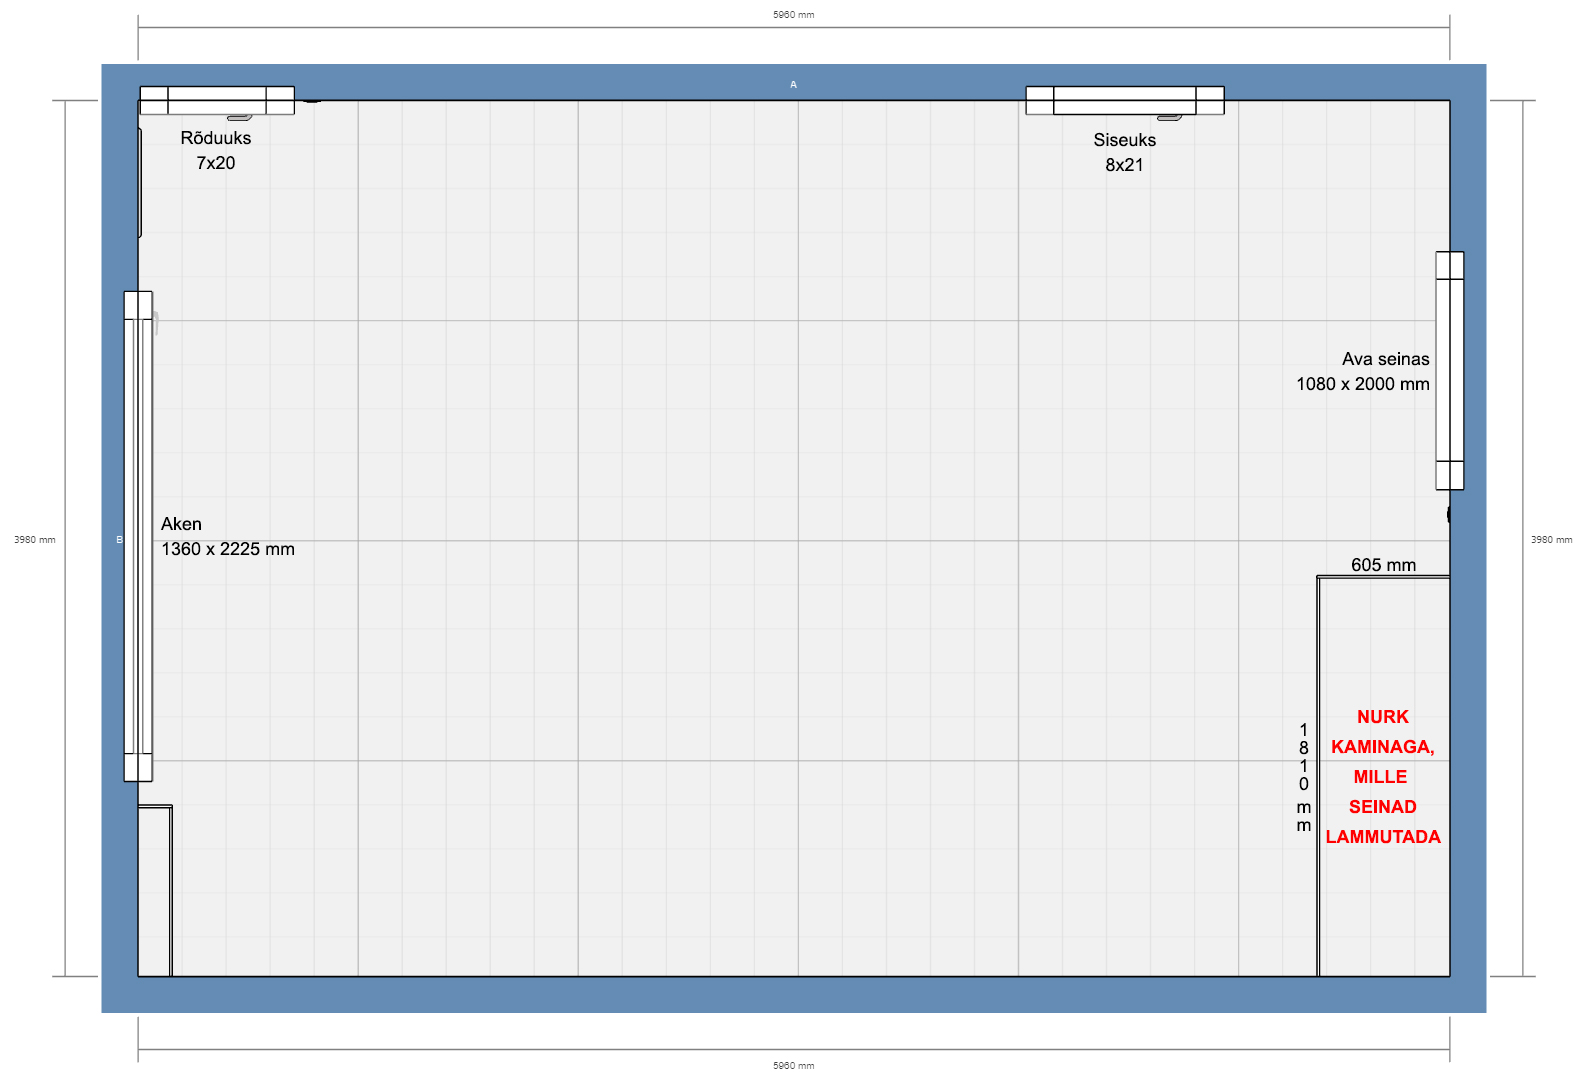
Task: Select the small box in lower-left corner
Action: point(155,890)
